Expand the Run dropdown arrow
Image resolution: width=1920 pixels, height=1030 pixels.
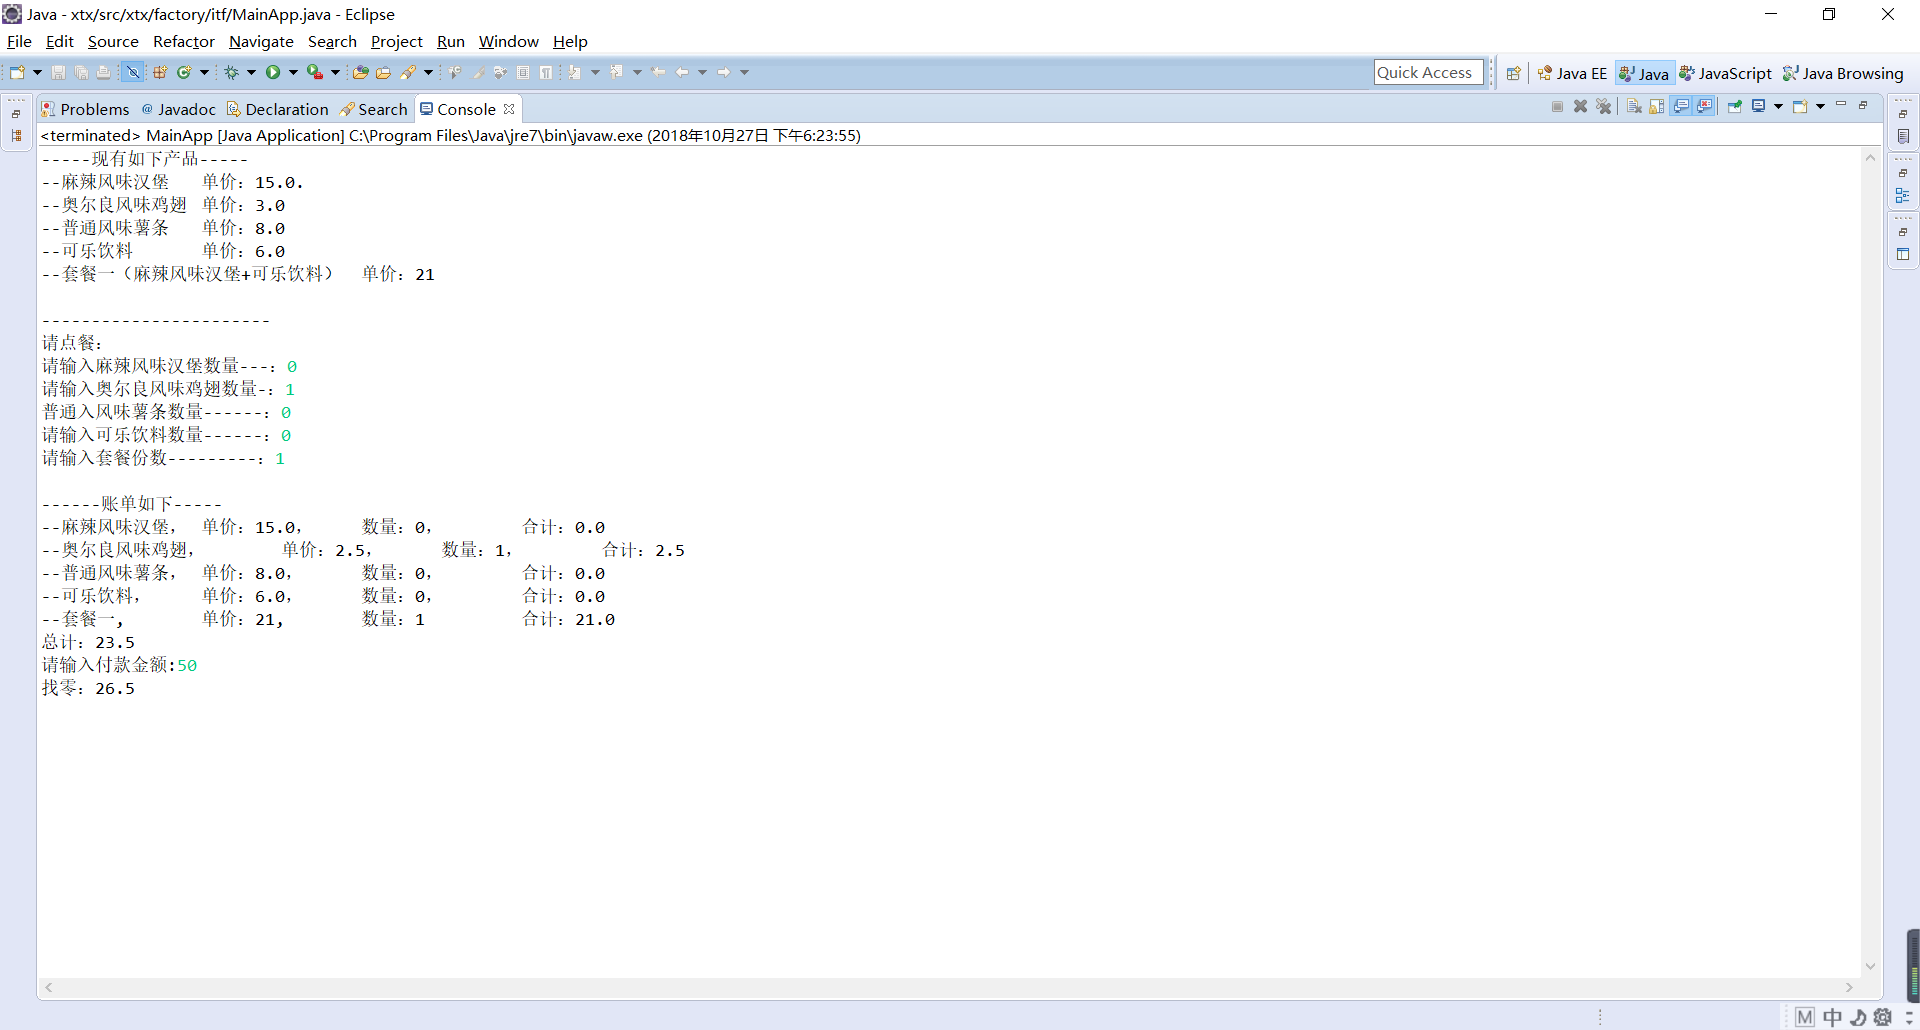[293, 72]
